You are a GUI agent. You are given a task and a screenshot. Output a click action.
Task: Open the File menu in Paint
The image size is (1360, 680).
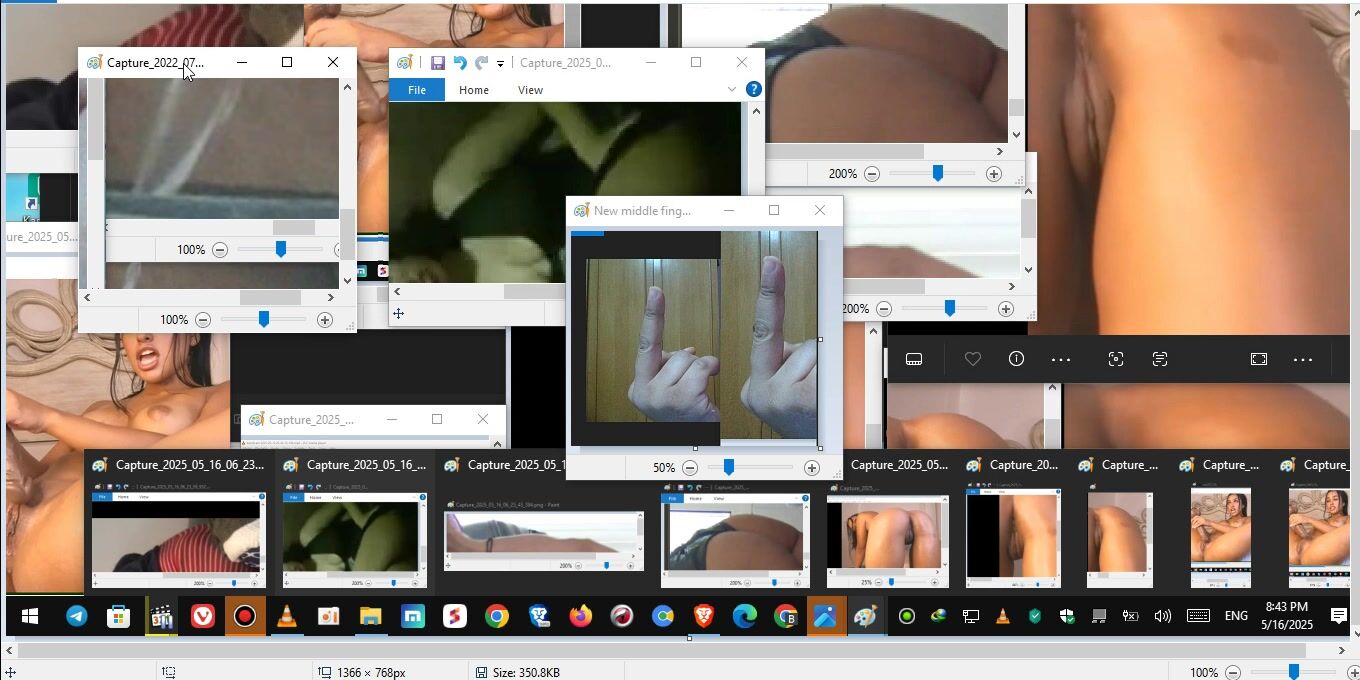417,90
